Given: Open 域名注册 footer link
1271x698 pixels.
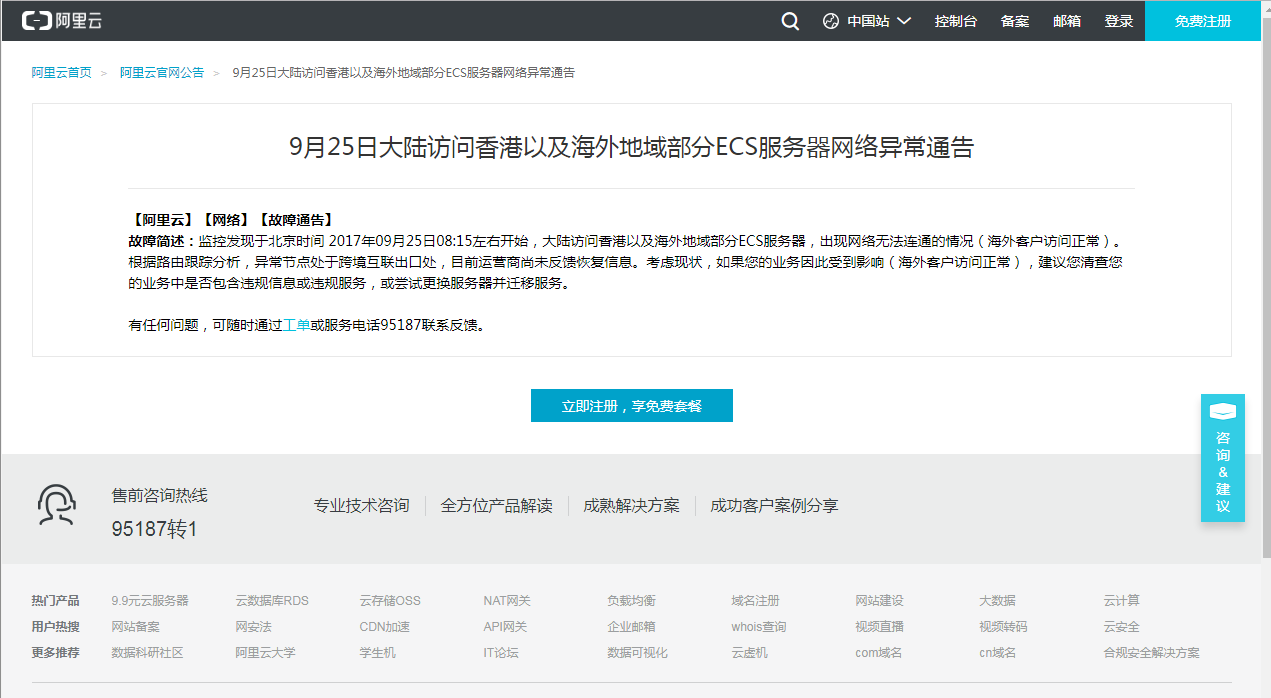Looking at the screenshot, I should point(755,601).
